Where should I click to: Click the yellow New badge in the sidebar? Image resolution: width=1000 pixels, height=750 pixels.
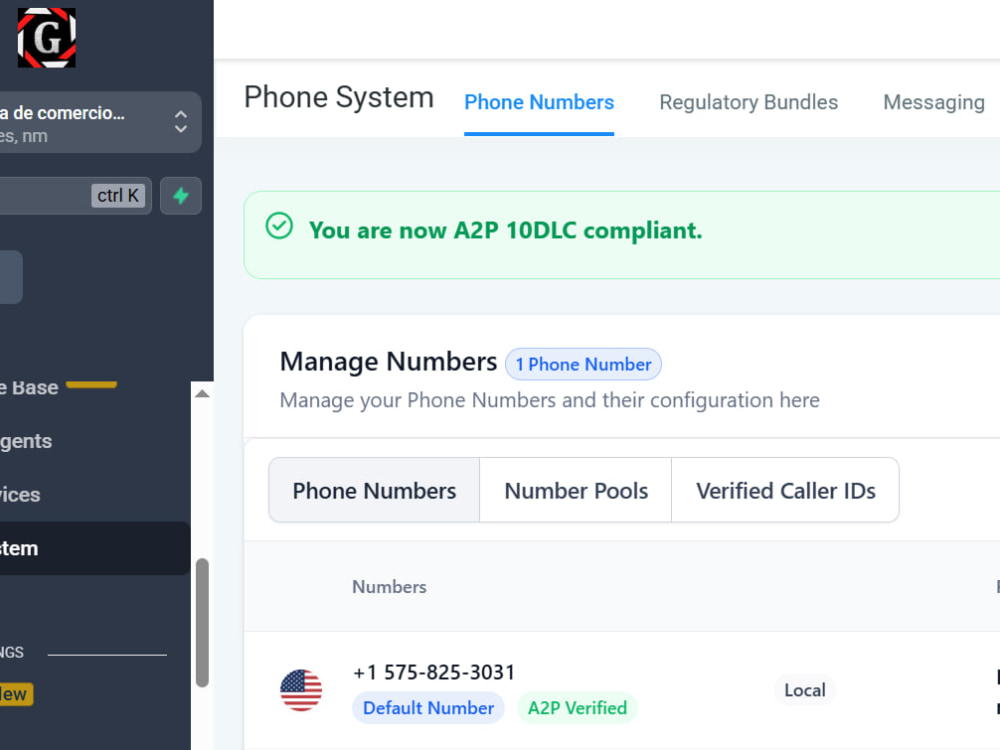tap(15, 694)
